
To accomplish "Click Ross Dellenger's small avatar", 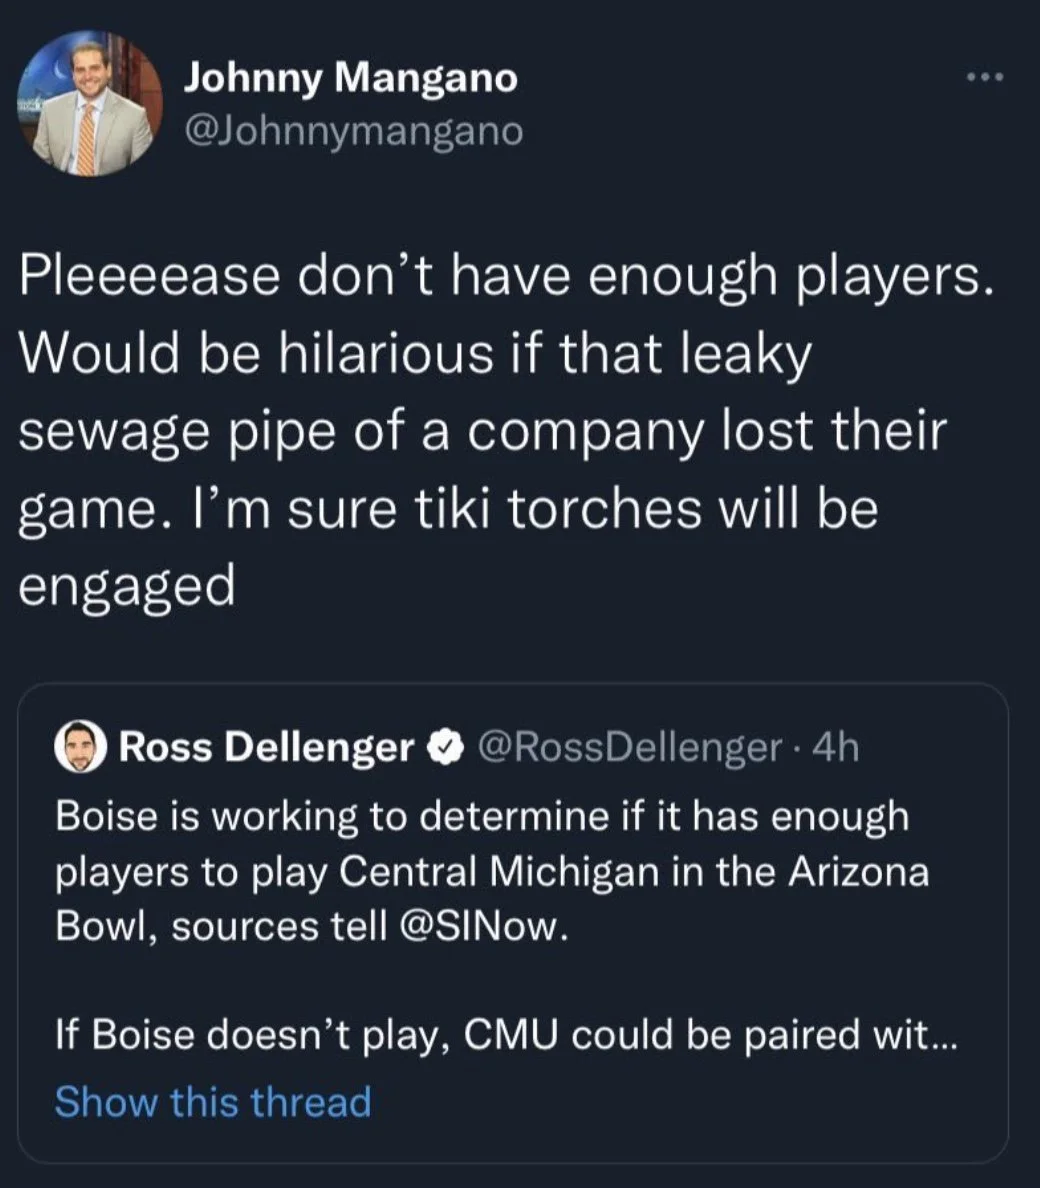I will (80, 747).
